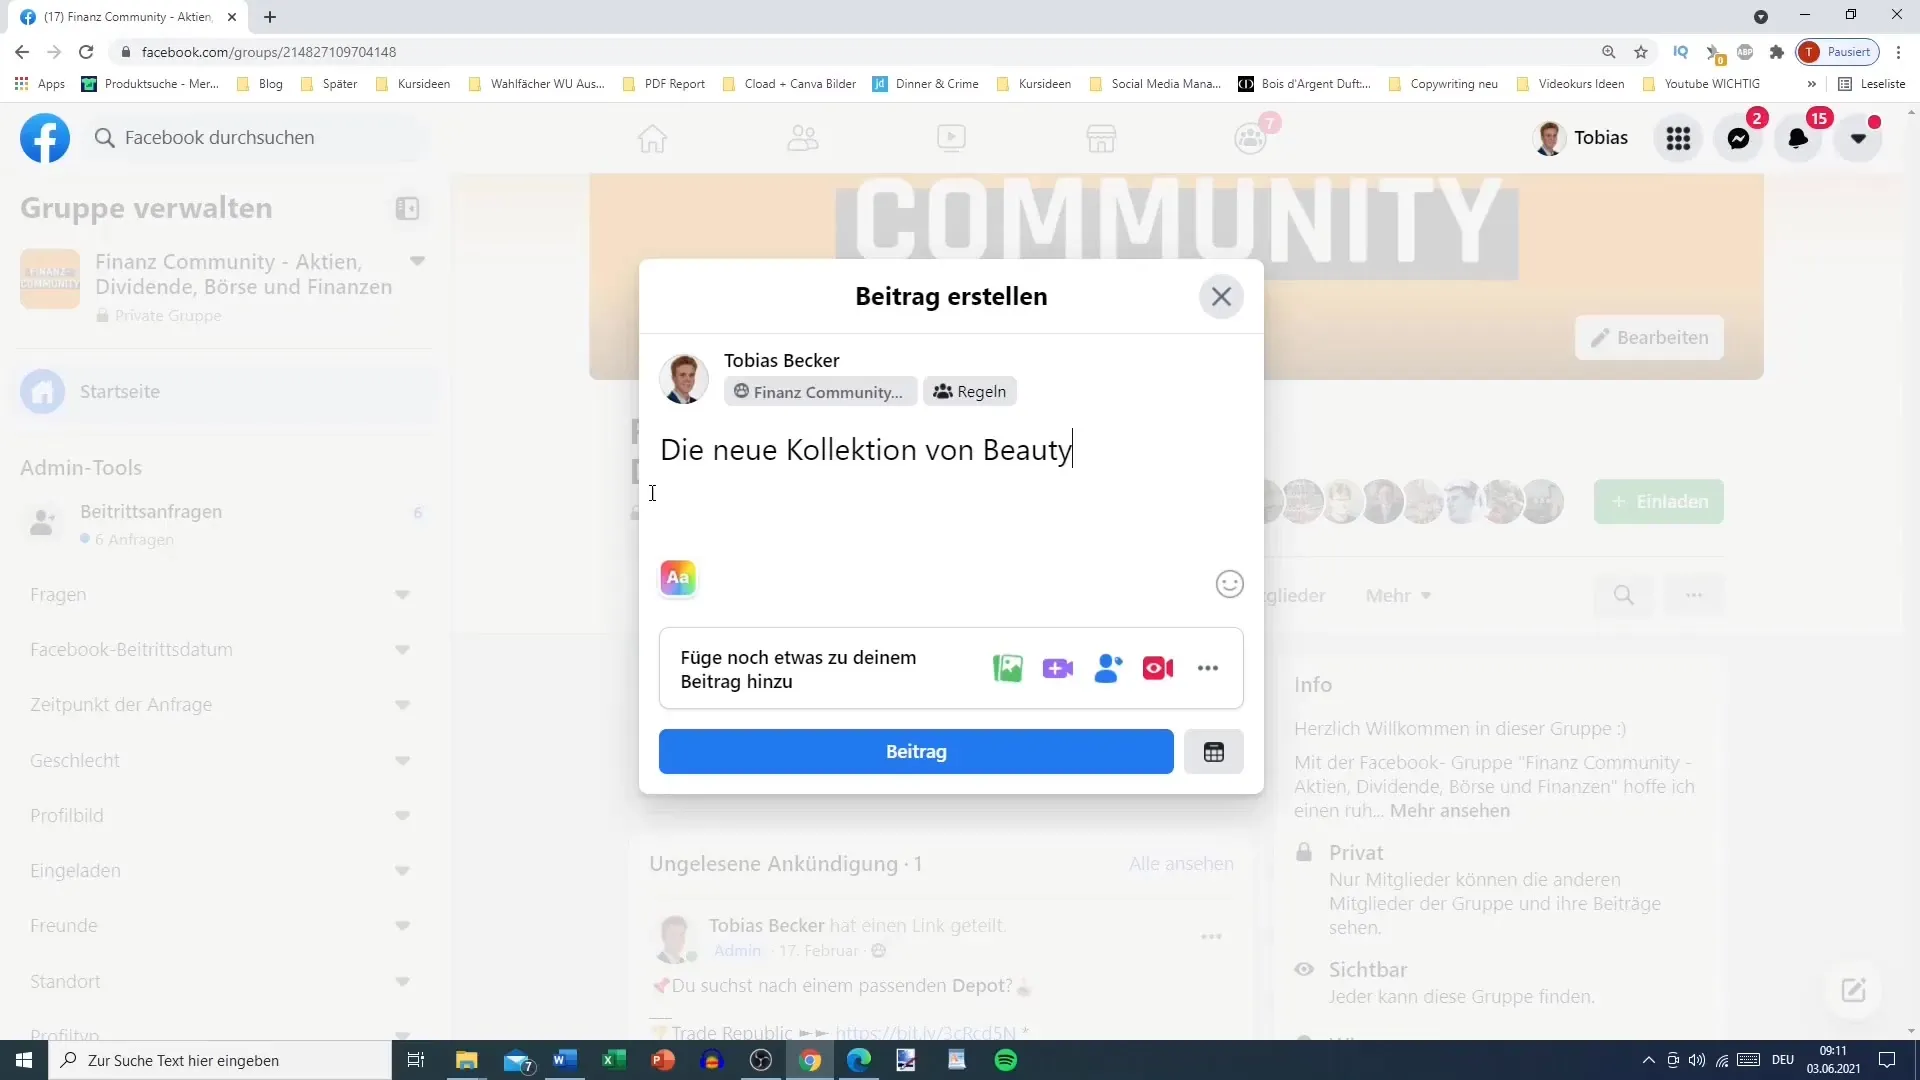Go to Facebook Home tab

pyautogui.click(x=652, y=138)
